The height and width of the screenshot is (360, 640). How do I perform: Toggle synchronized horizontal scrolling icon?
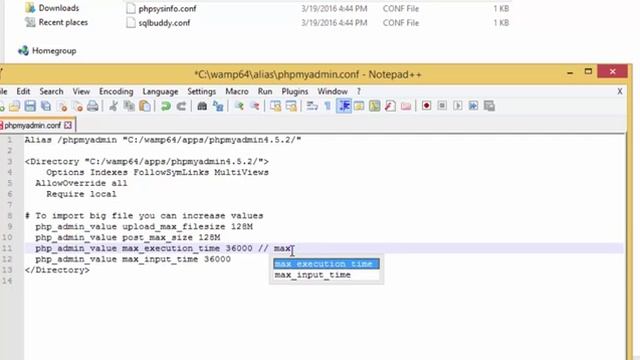click(291, 107)
